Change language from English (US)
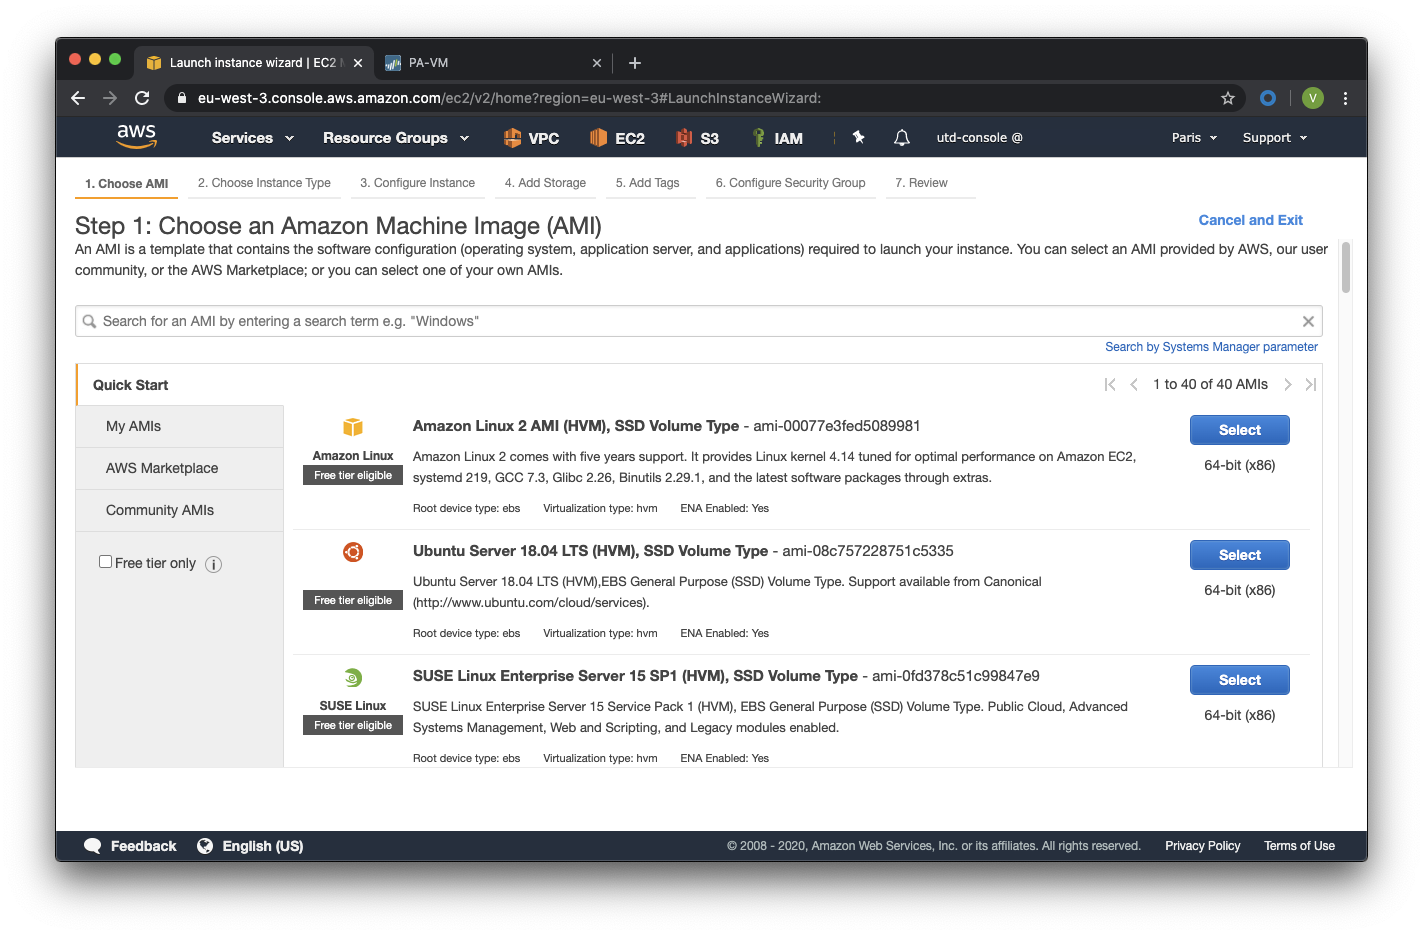The width and height of the screenshot is (1423, 935). tap(250, 846)
